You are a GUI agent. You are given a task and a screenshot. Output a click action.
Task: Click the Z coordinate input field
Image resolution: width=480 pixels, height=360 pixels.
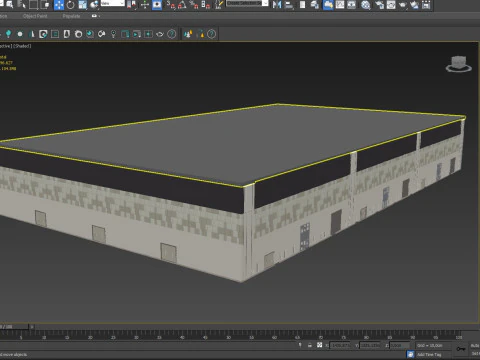pyautogui.click(x=400, y=346)
